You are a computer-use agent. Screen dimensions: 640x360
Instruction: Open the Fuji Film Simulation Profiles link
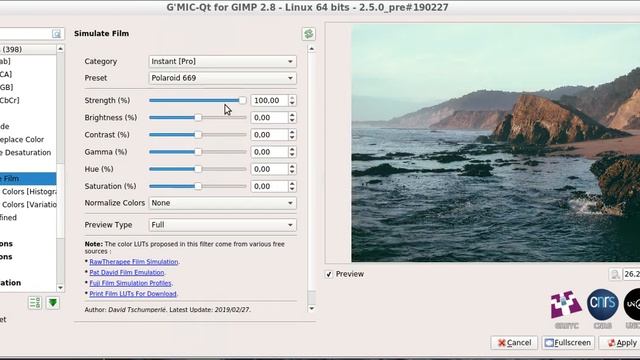pyautogui.click(x=131, y=283)
